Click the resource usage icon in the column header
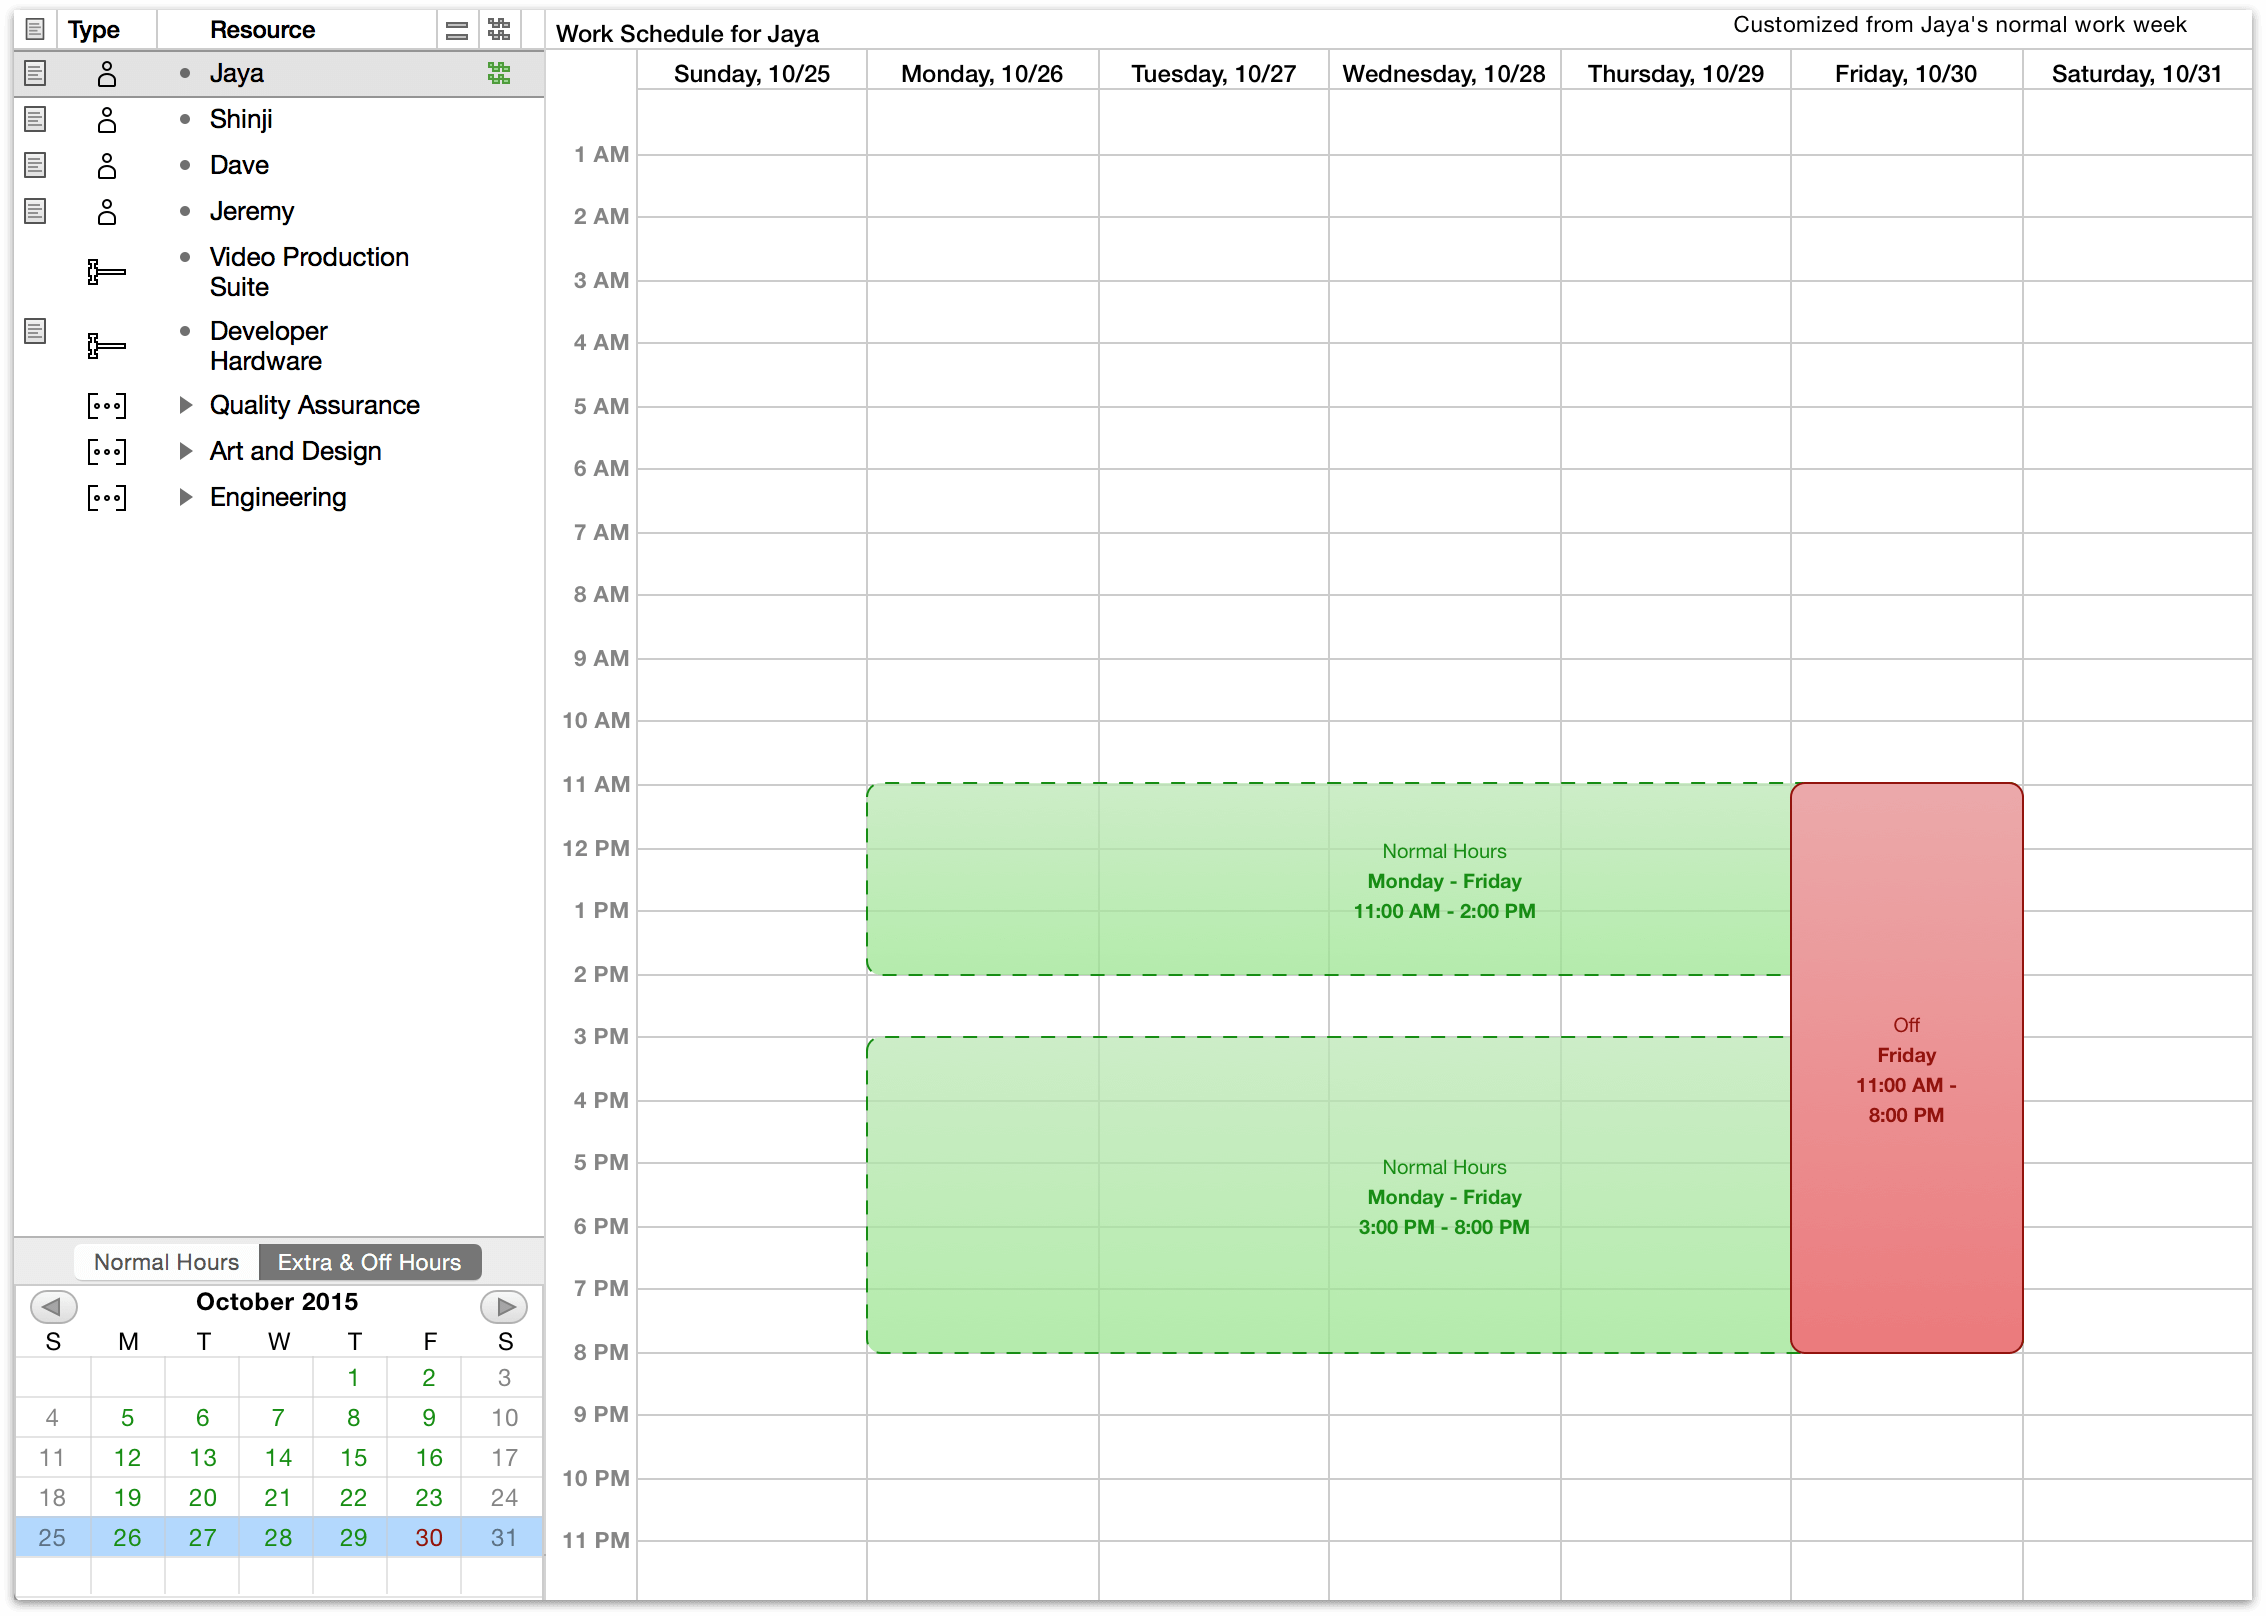The image size is (2266, 1616). [498, 33]
